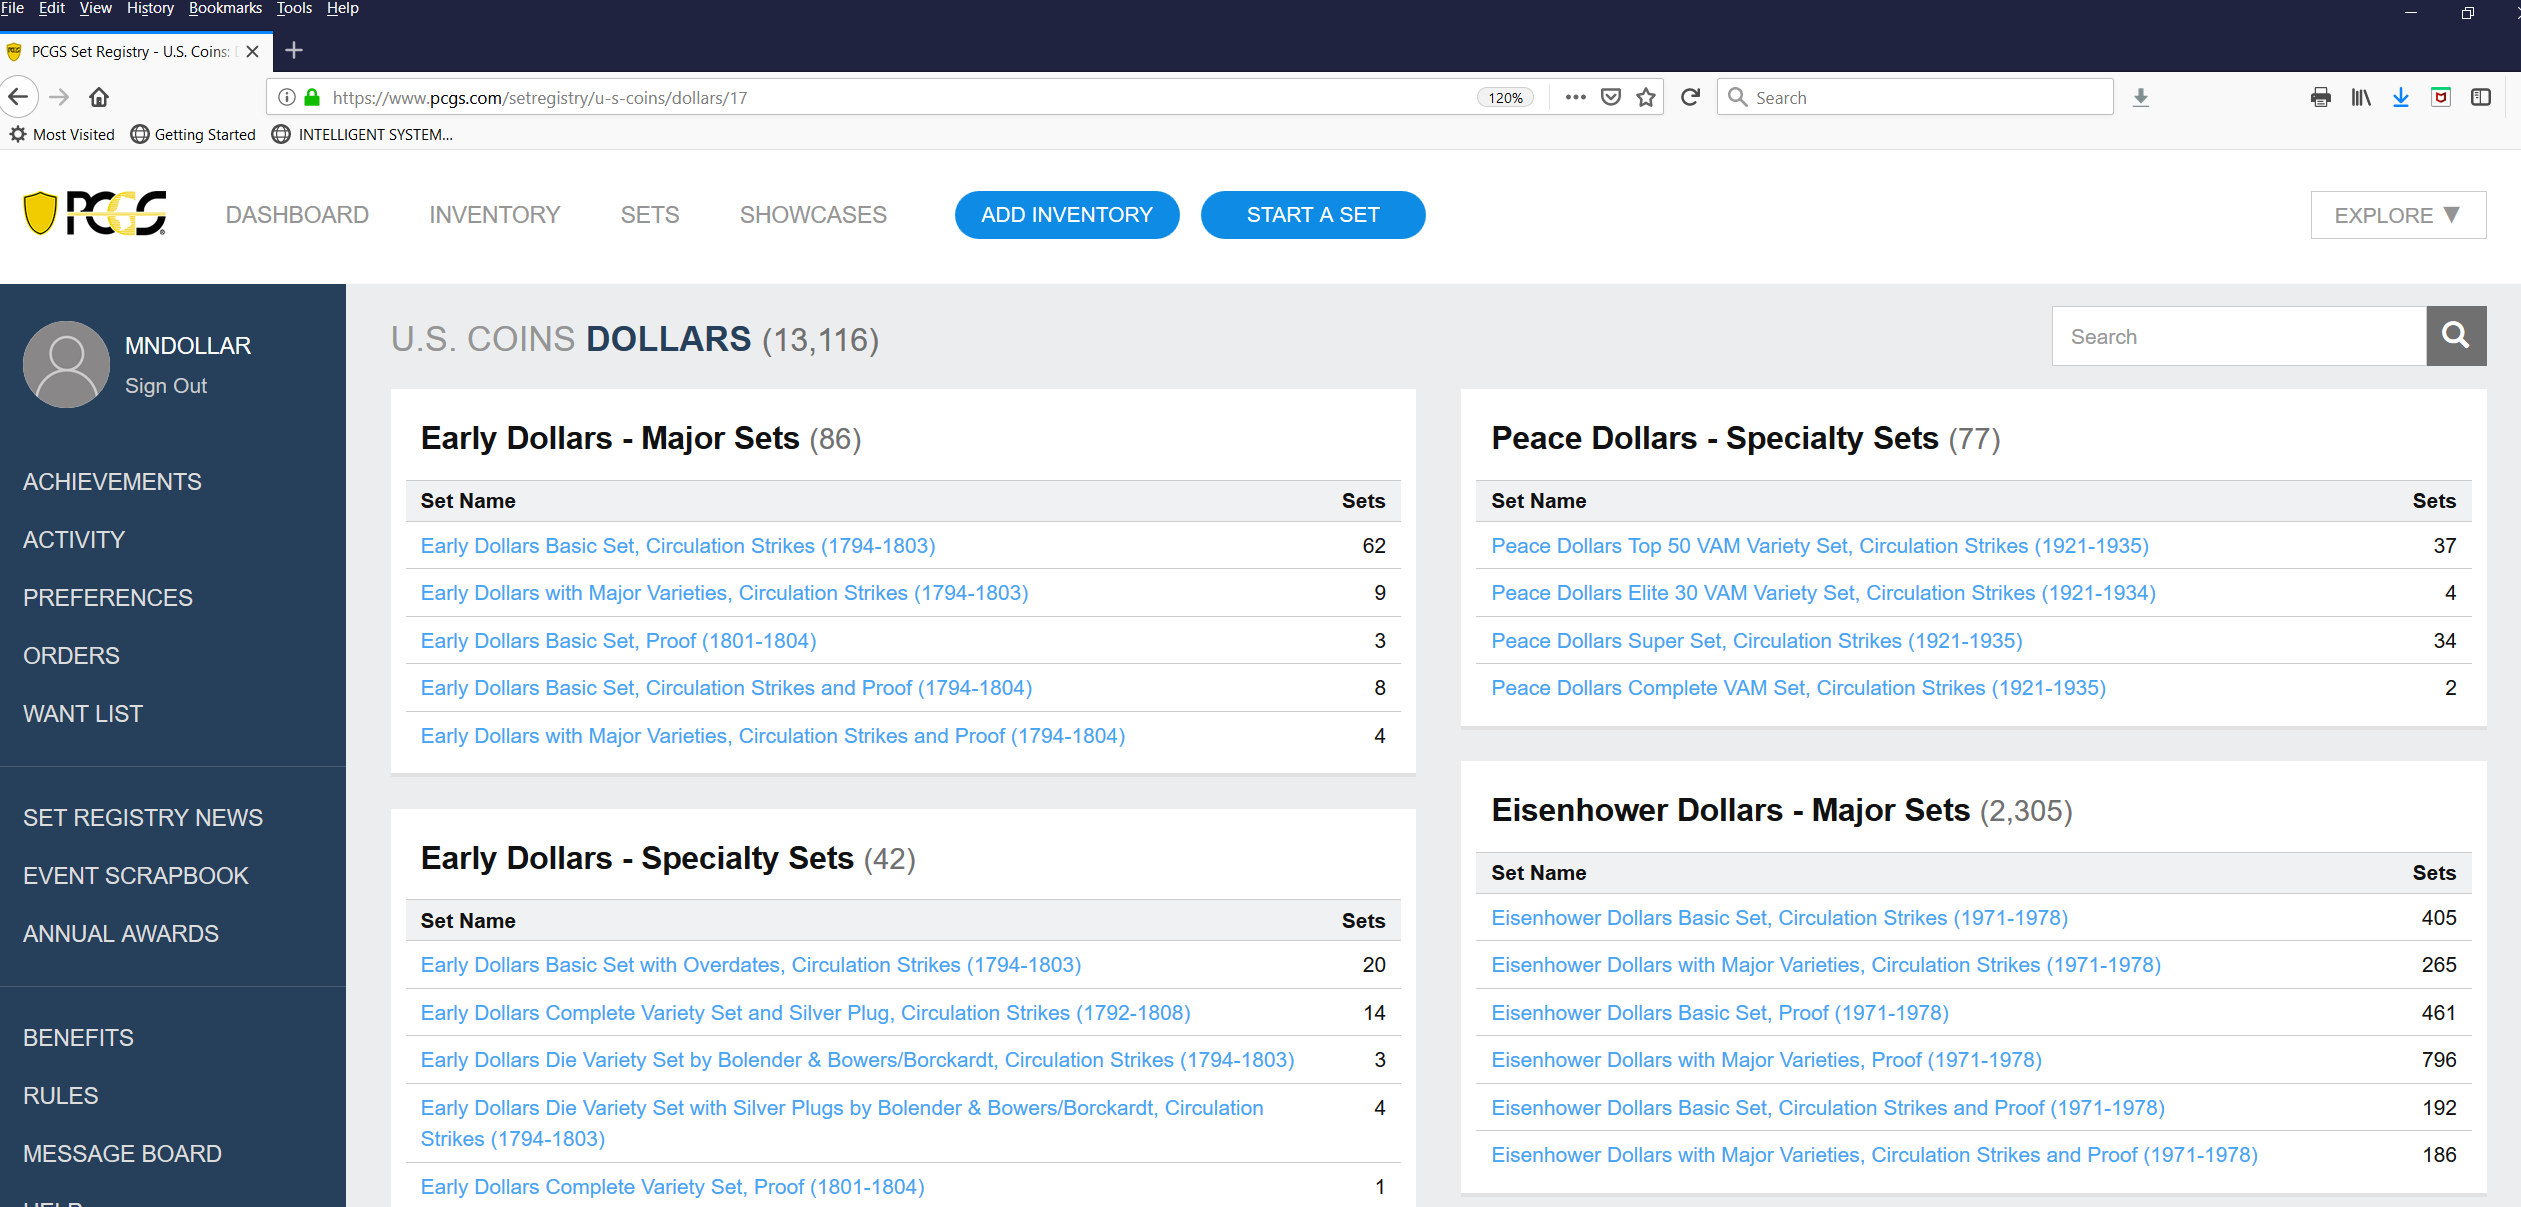Open Early Dollars Basic Set, Proof (1801-1804)
The height and width of the screenshot is (1207, 2521).
pyautogui.click(x=618, y=641)
